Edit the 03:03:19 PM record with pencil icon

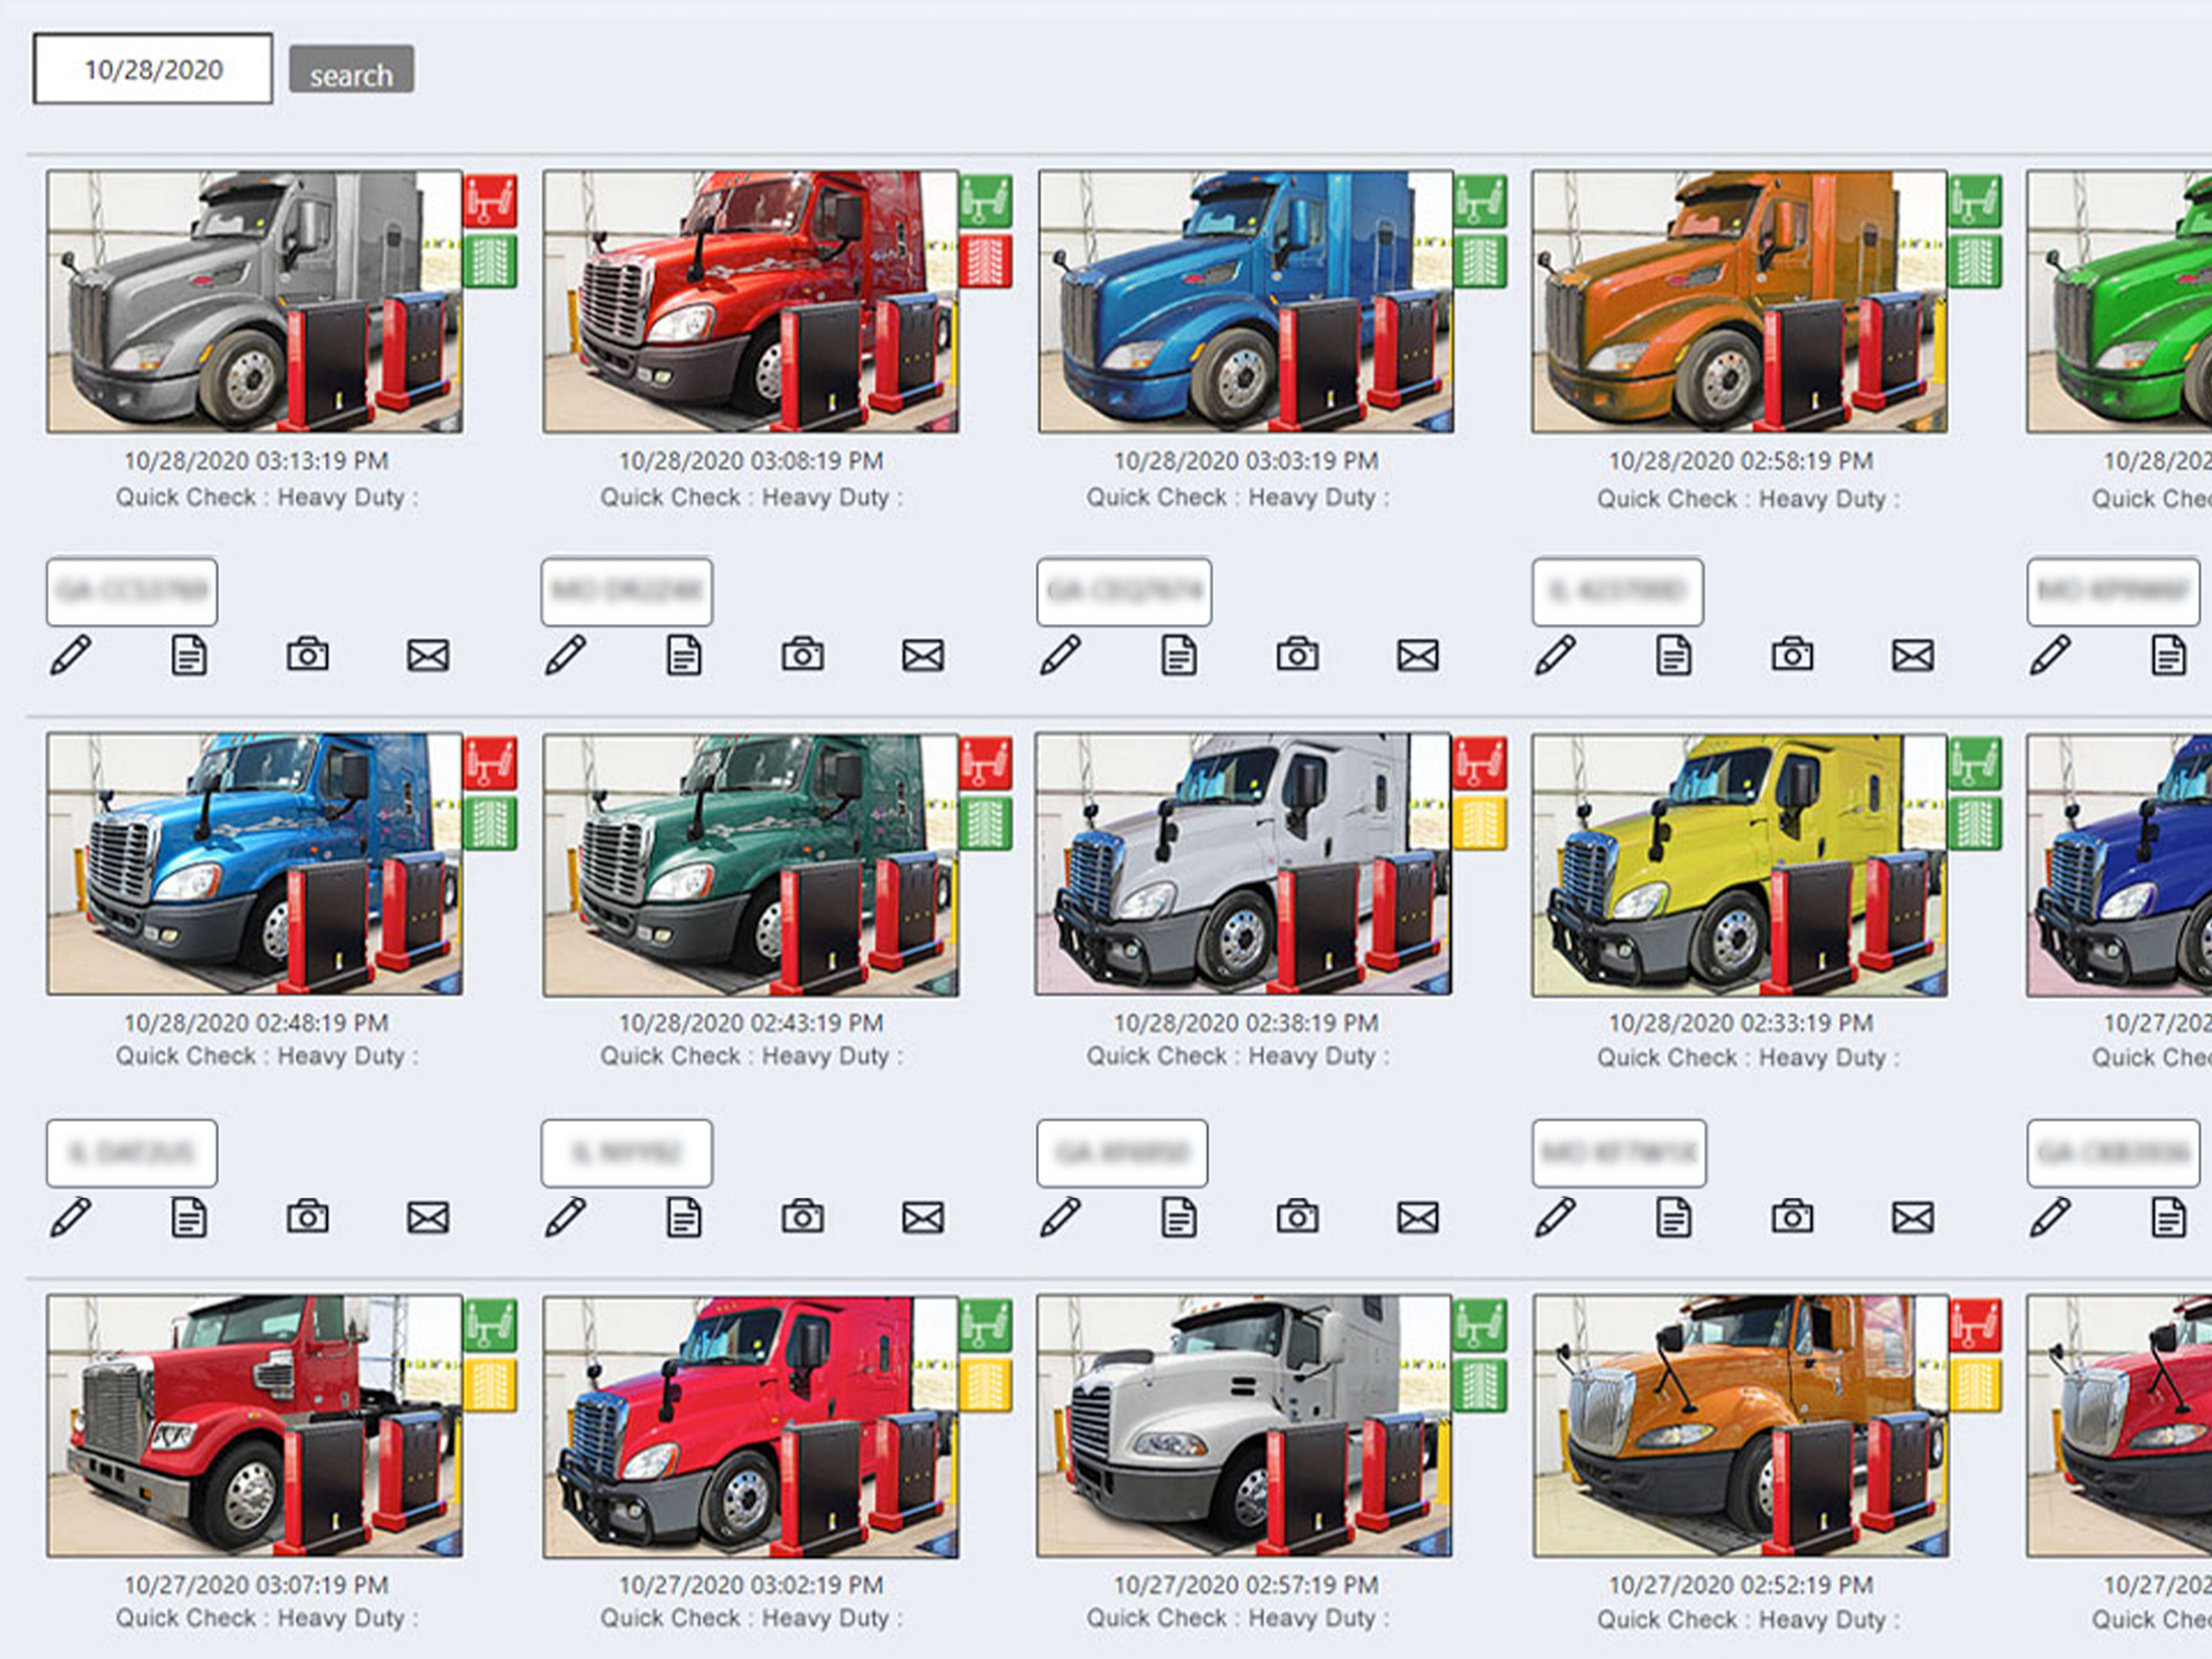click(x=1061, y=656)
